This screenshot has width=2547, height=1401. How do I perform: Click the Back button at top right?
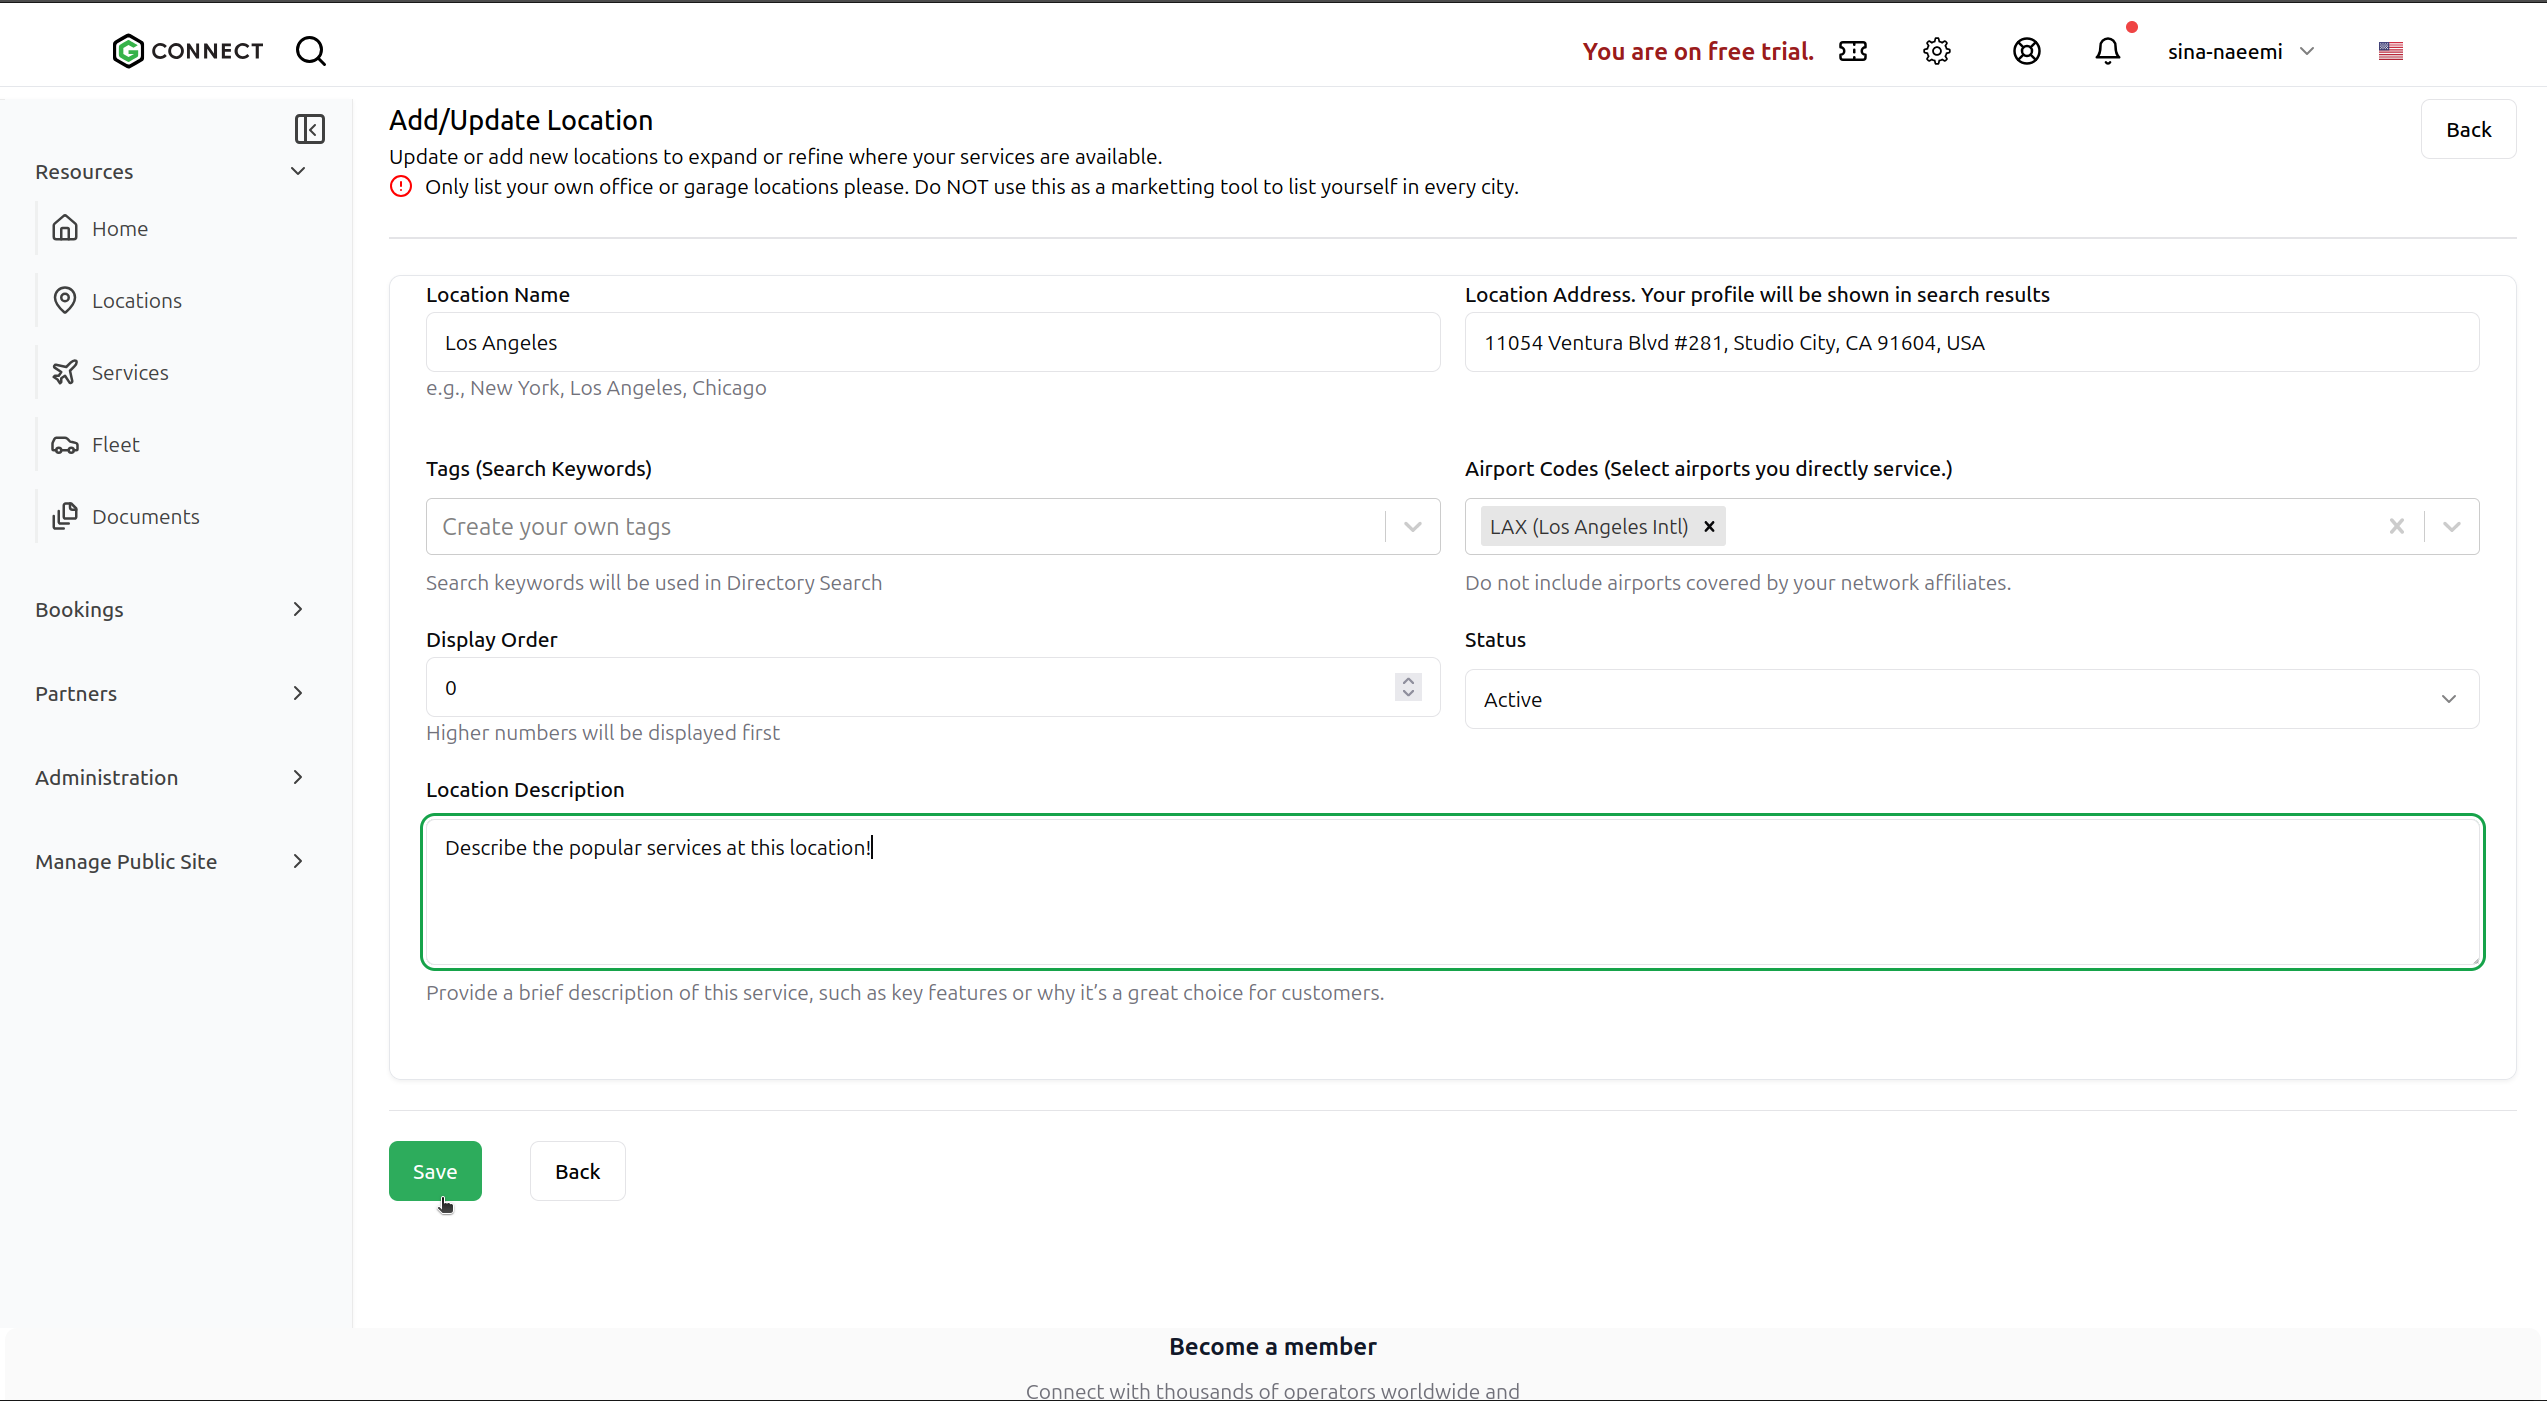point(2468,130)
